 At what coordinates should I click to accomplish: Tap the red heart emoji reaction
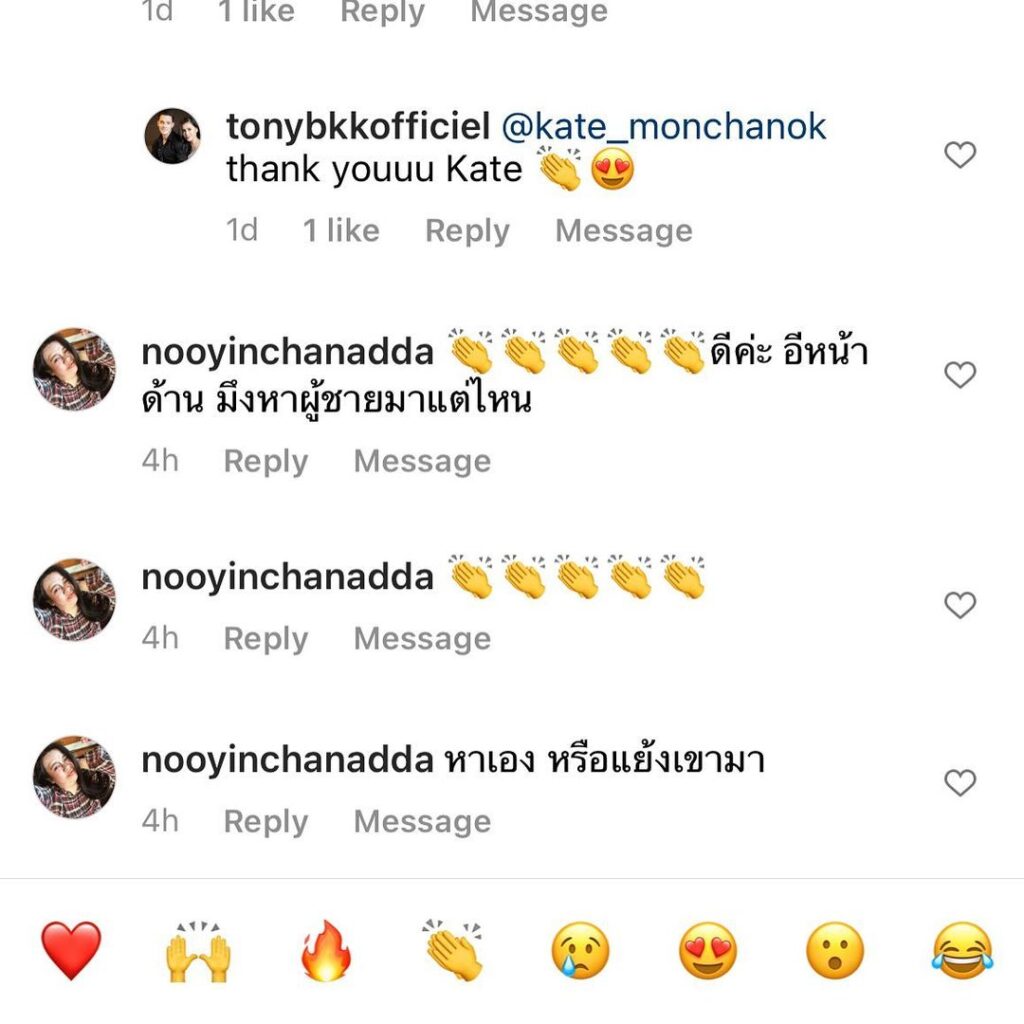click(71, 950)
